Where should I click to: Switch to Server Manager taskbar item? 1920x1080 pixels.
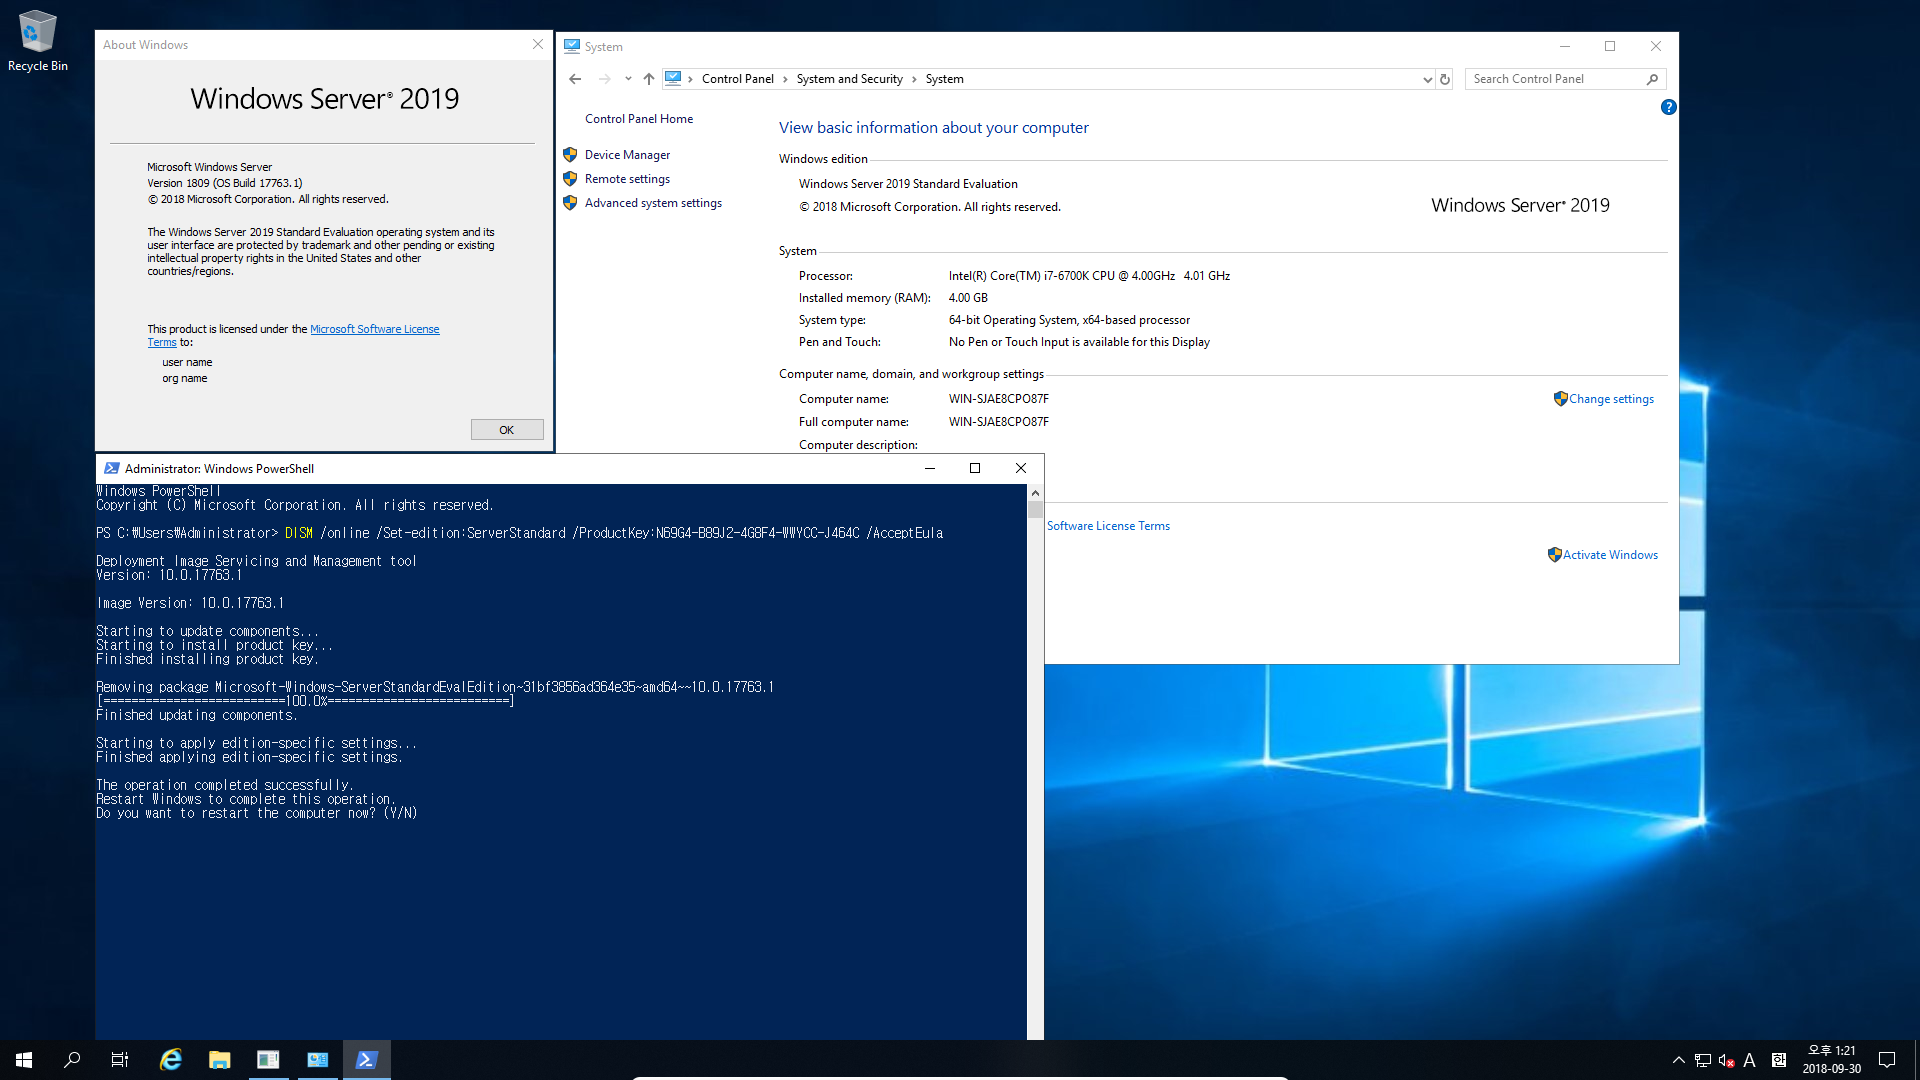[268, 1060]
